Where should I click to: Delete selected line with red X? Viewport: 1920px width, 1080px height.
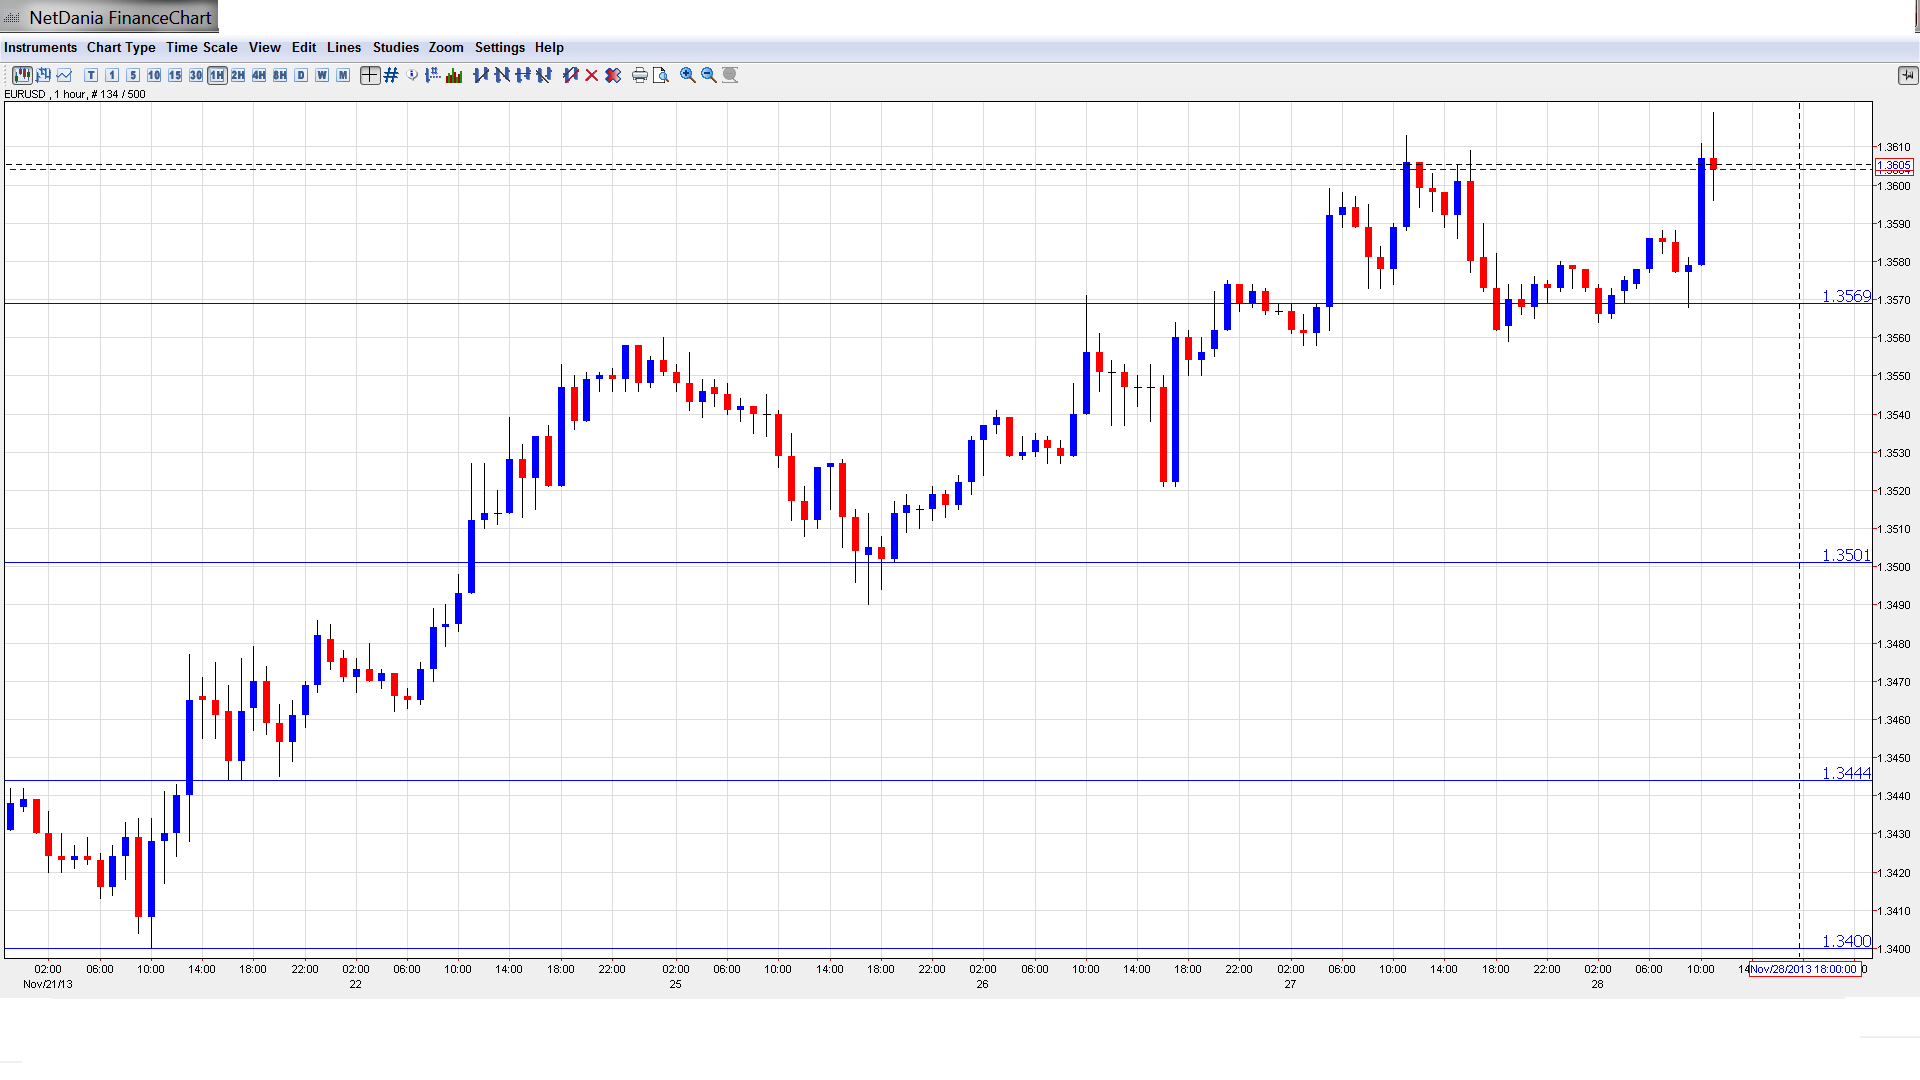pyautogui.click(x=592, y=75)
